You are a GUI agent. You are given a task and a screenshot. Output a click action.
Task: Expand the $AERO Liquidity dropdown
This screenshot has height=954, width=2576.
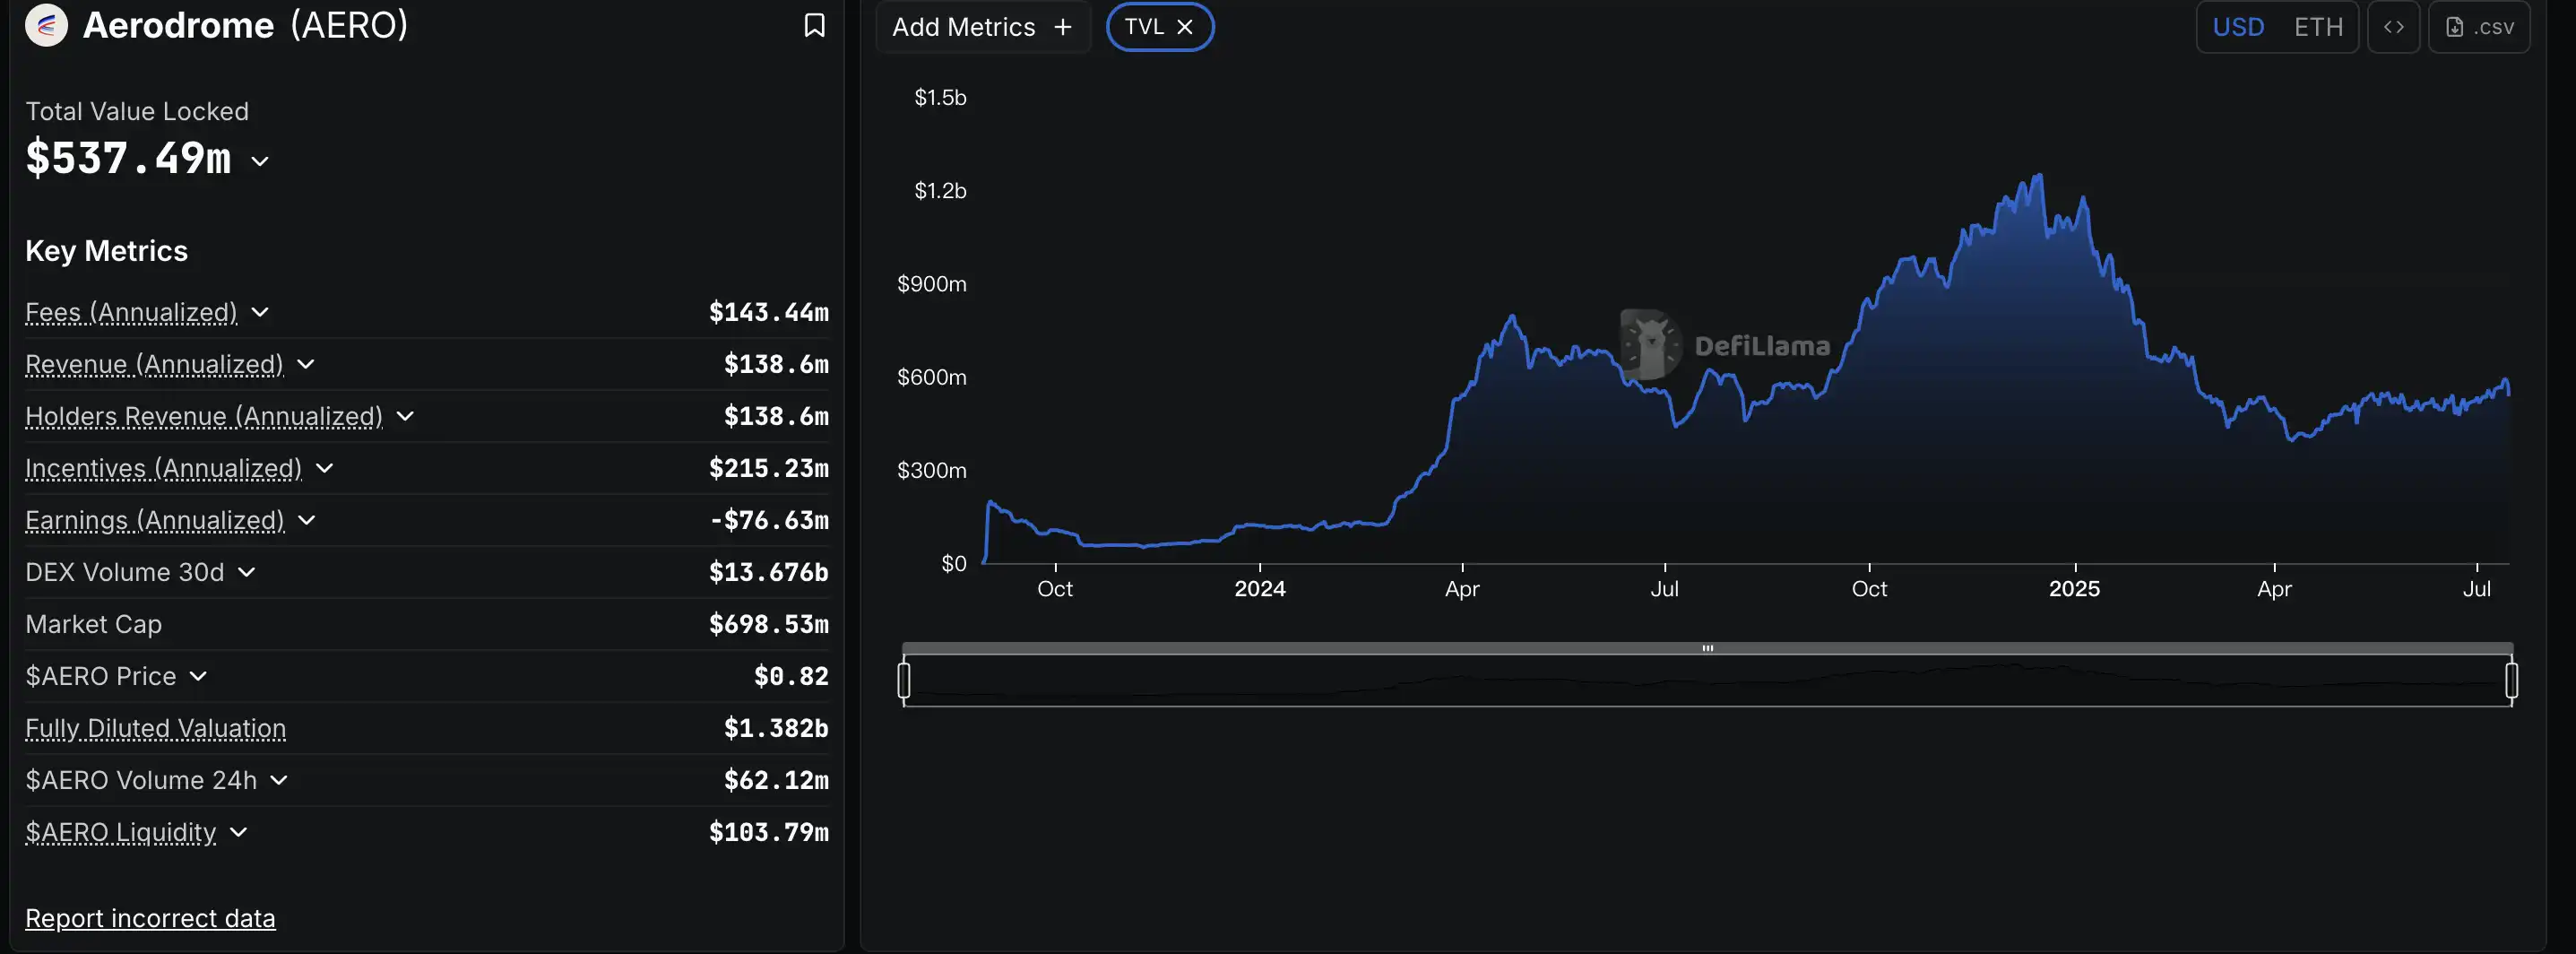[x=237, y=832]
